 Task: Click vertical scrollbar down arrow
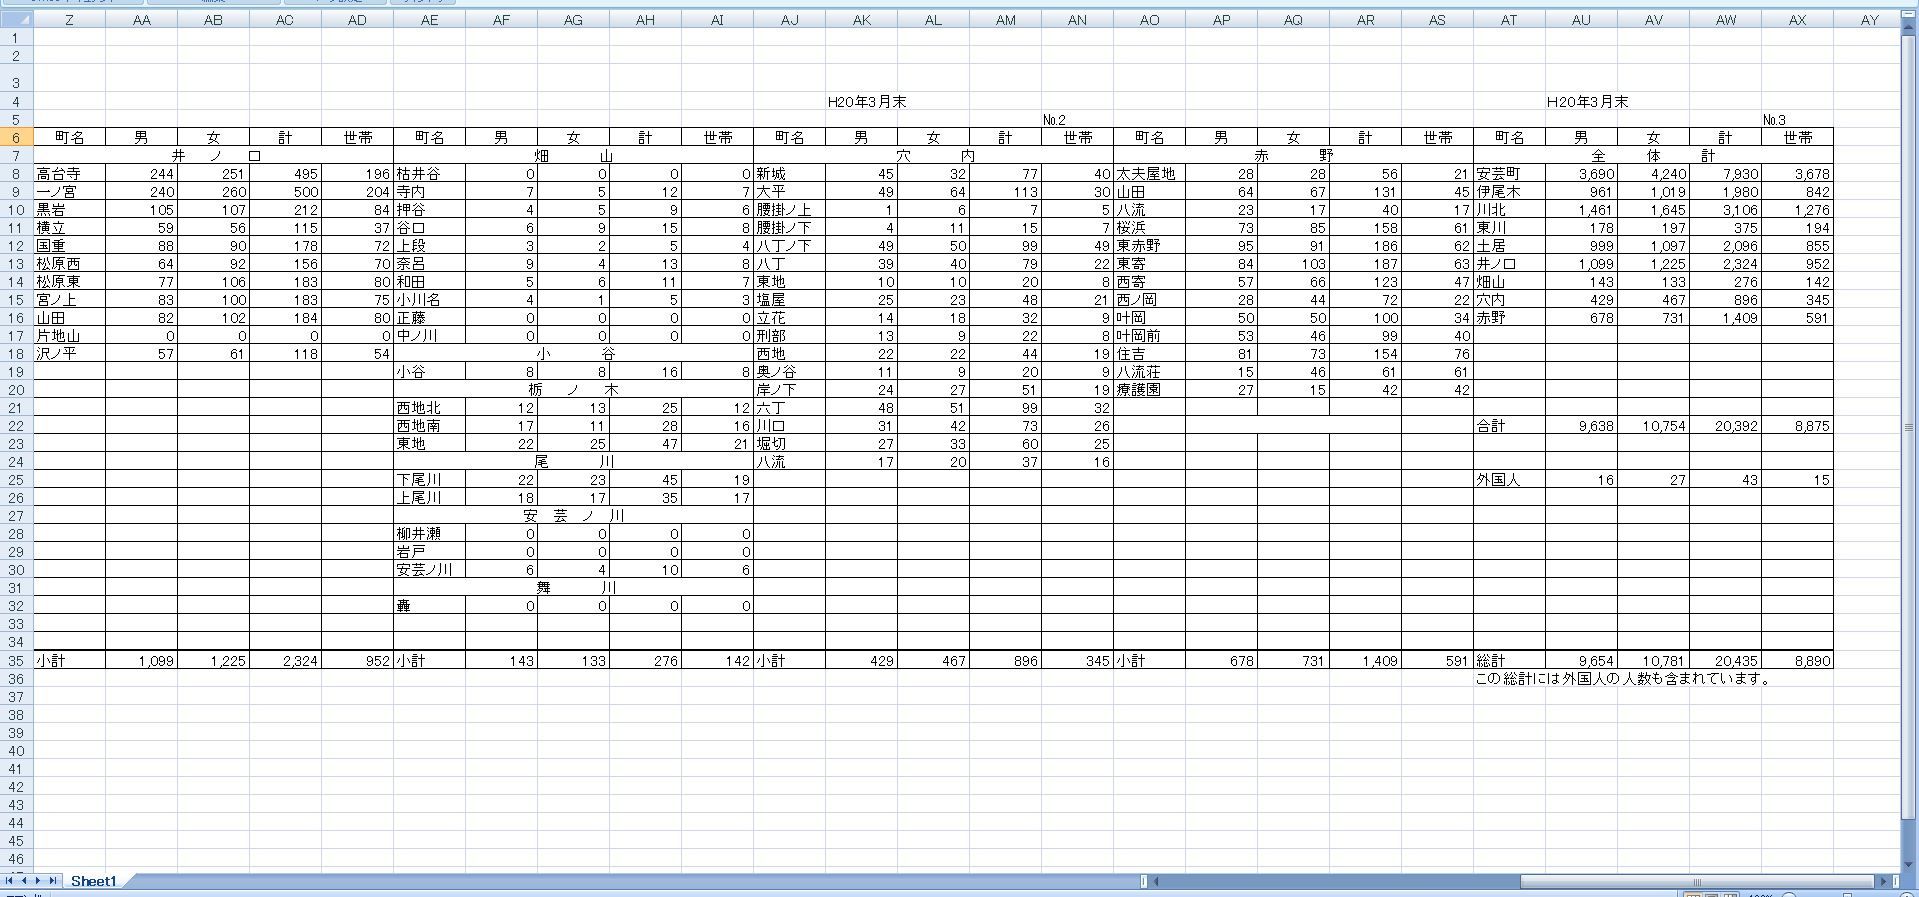point(1910,864)
